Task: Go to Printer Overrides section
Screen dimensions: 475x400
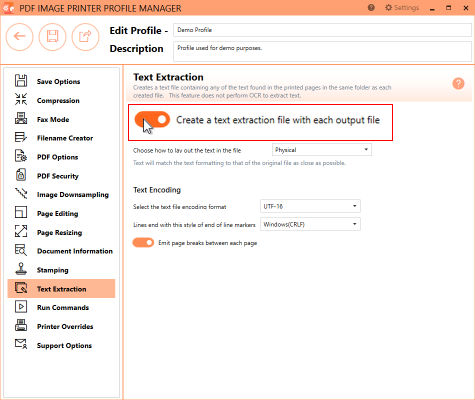Action: [61, 326]
